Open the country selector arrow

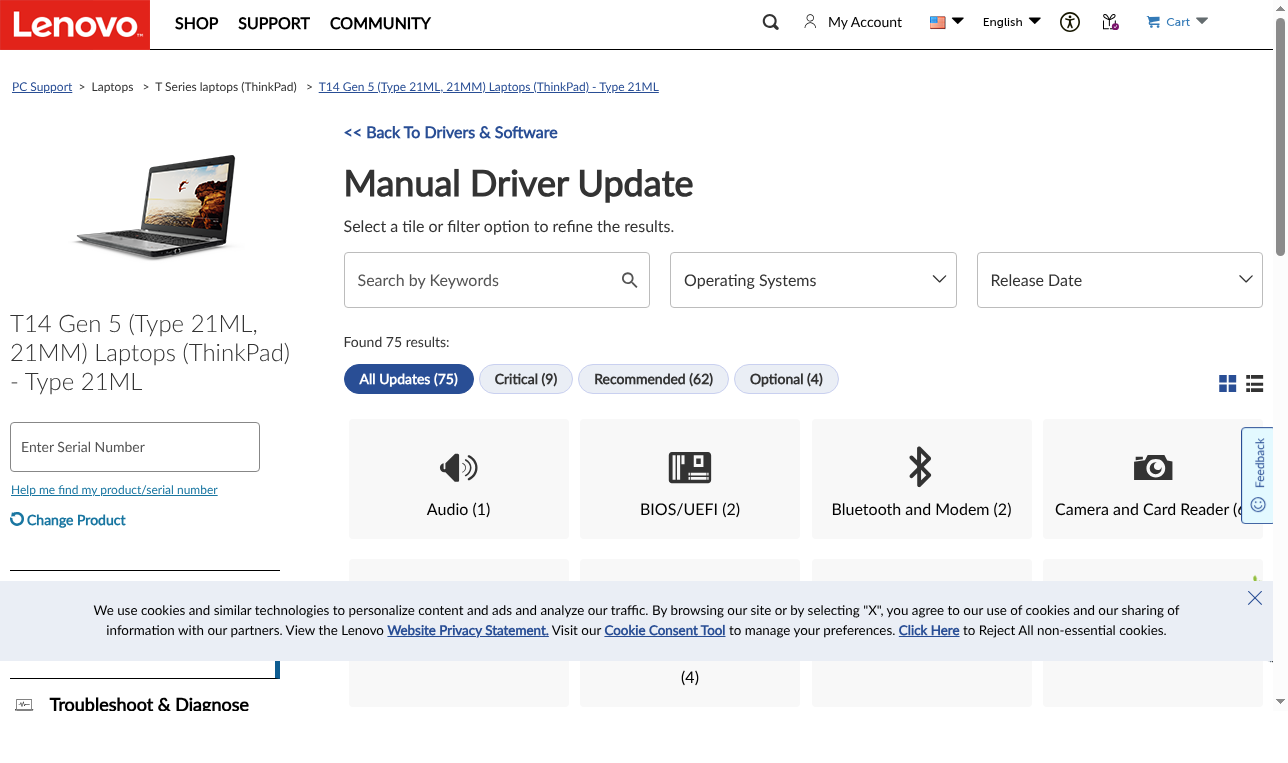958,21
